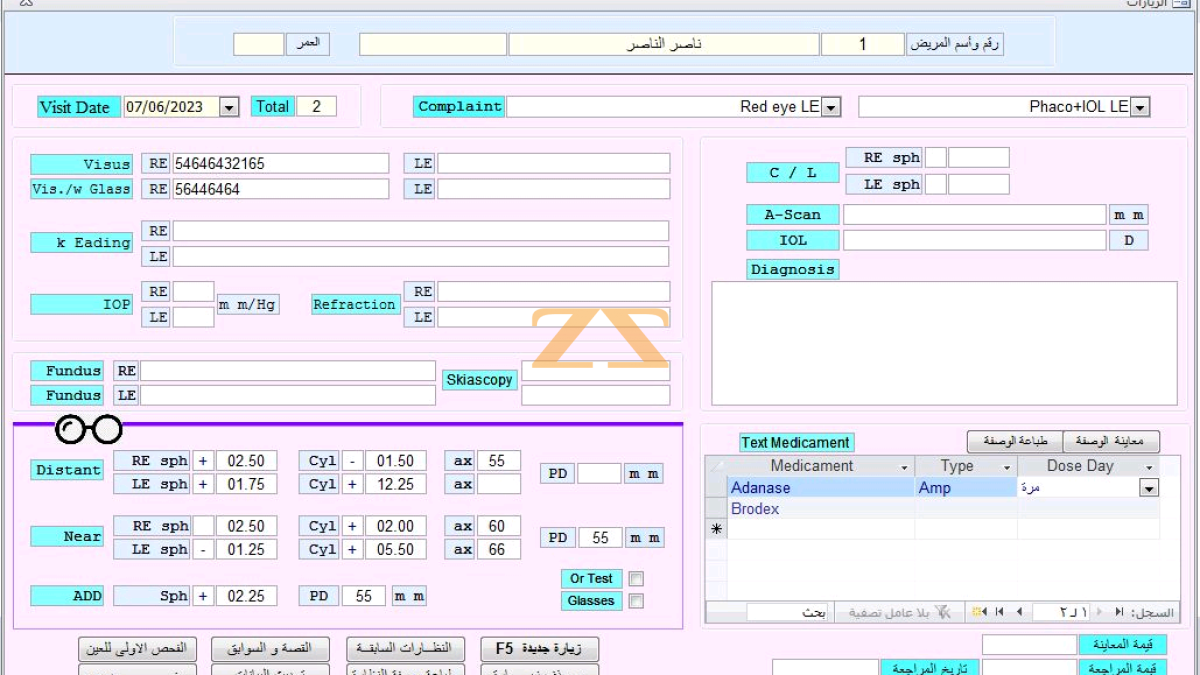Screen dimensions: 1200x675
Task: Go to next medicament record
Action: point(1020,612)
